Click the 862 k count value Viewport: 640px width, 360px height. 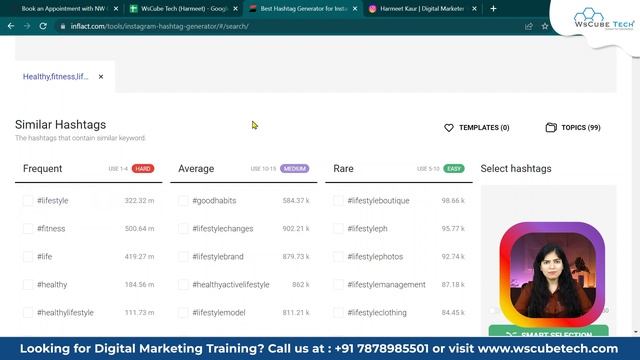coord(301,284)
